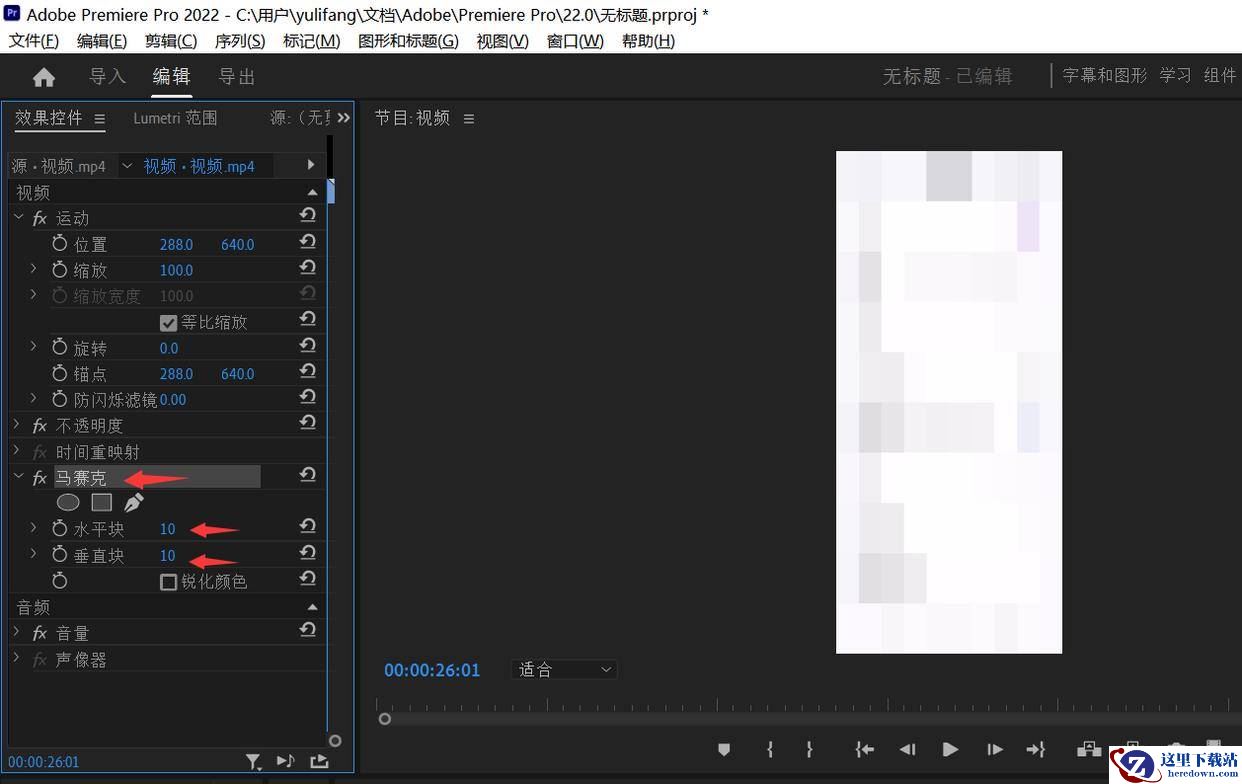Reset the 防闪烁滤镜 parameter
This screenshot has width=1242, height=784.
coord(308,398)
